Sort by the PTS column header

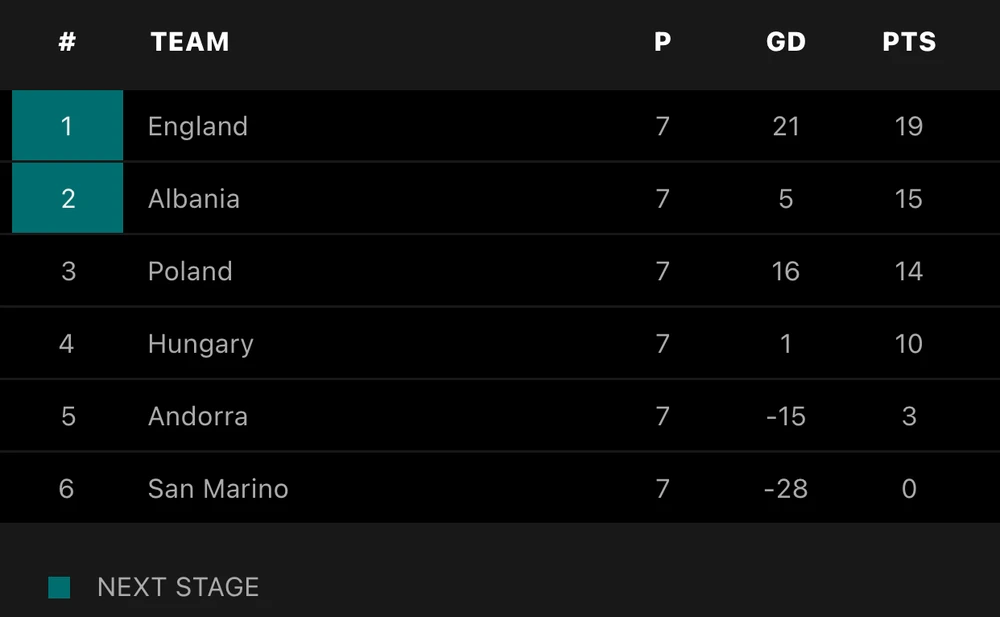(908, 42)
